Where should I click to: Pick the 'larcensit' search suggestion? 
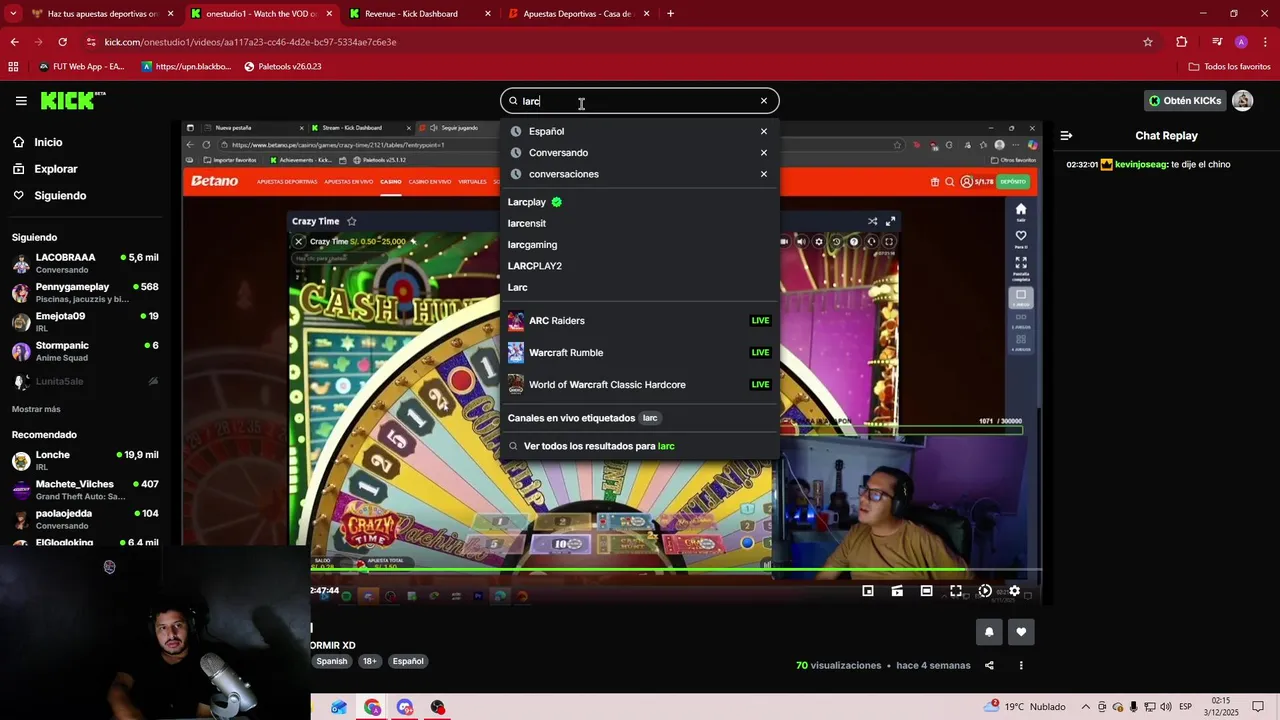(639, 223)
